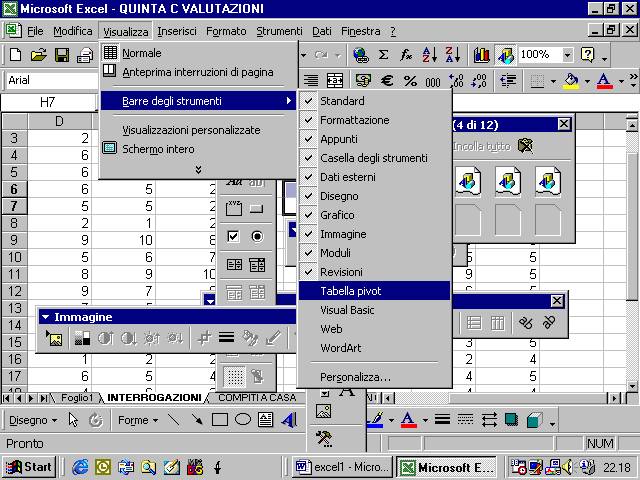Open the zoom 100% dropdown
The height and width of the screenshot is (480, 640).
pyautogui.click(x=567, y=55)
